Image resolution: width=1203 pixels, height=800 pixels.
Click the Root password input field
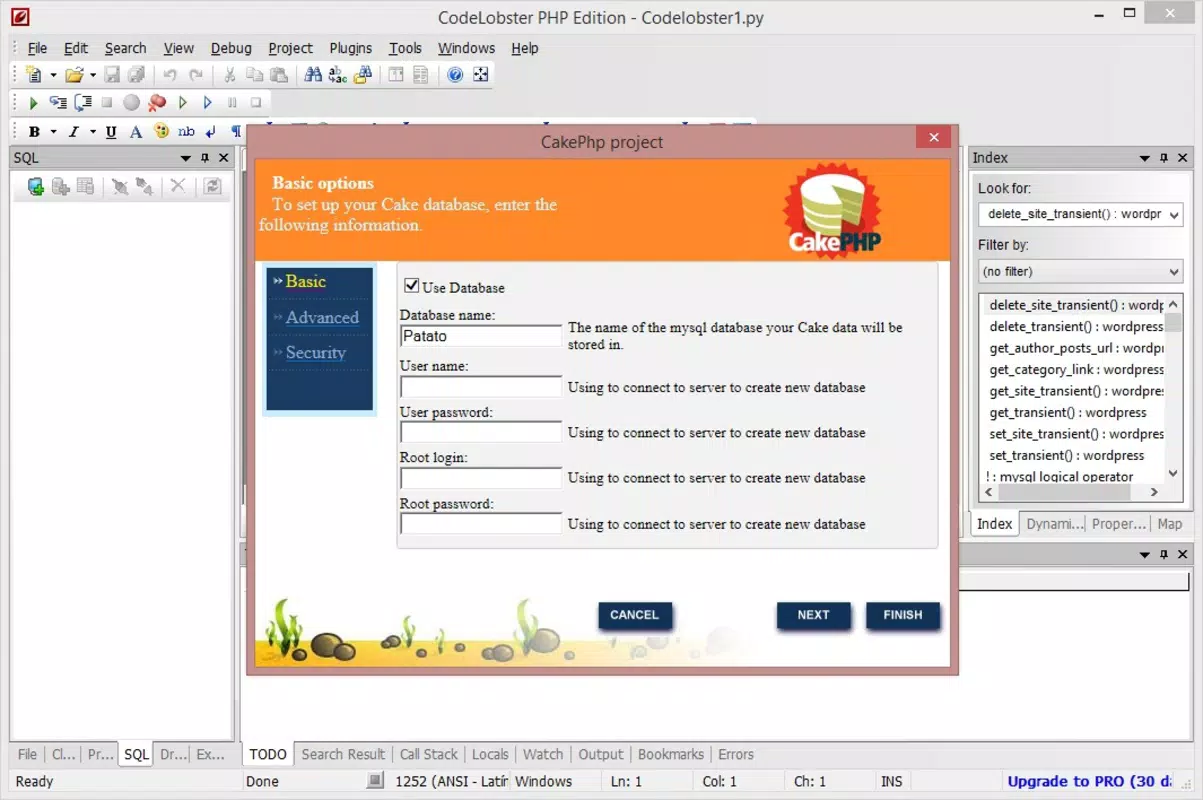(x=481, y=523)
